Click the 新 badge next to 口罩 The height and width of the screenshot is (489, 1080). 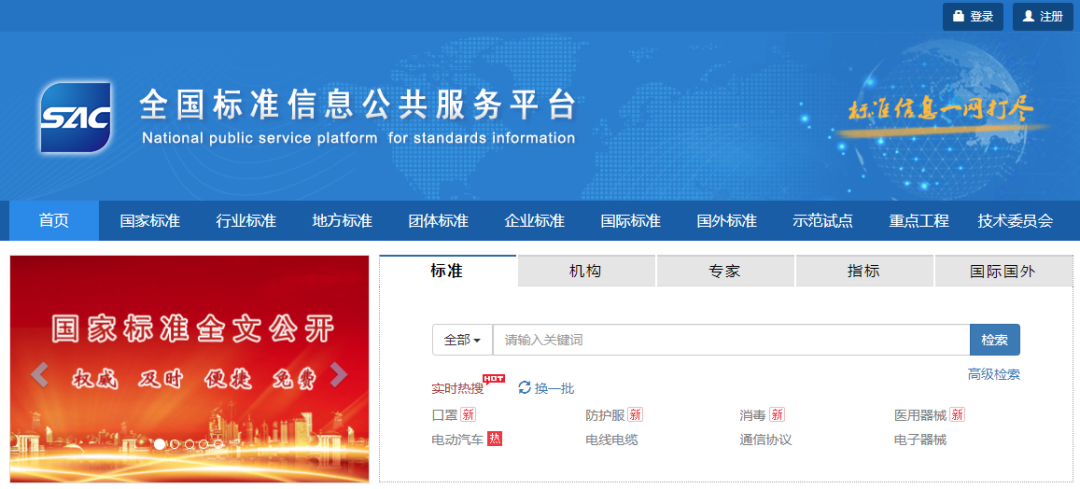(x=468, y=415)
